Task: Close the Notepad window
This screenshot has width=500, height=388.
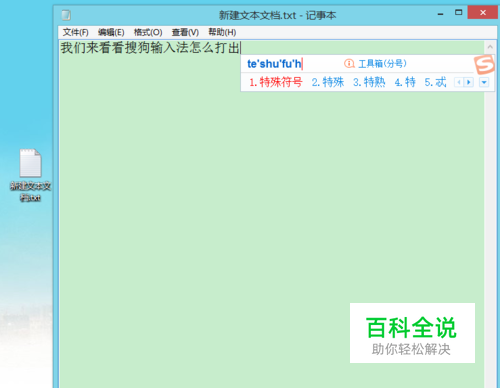Action: 483,13
